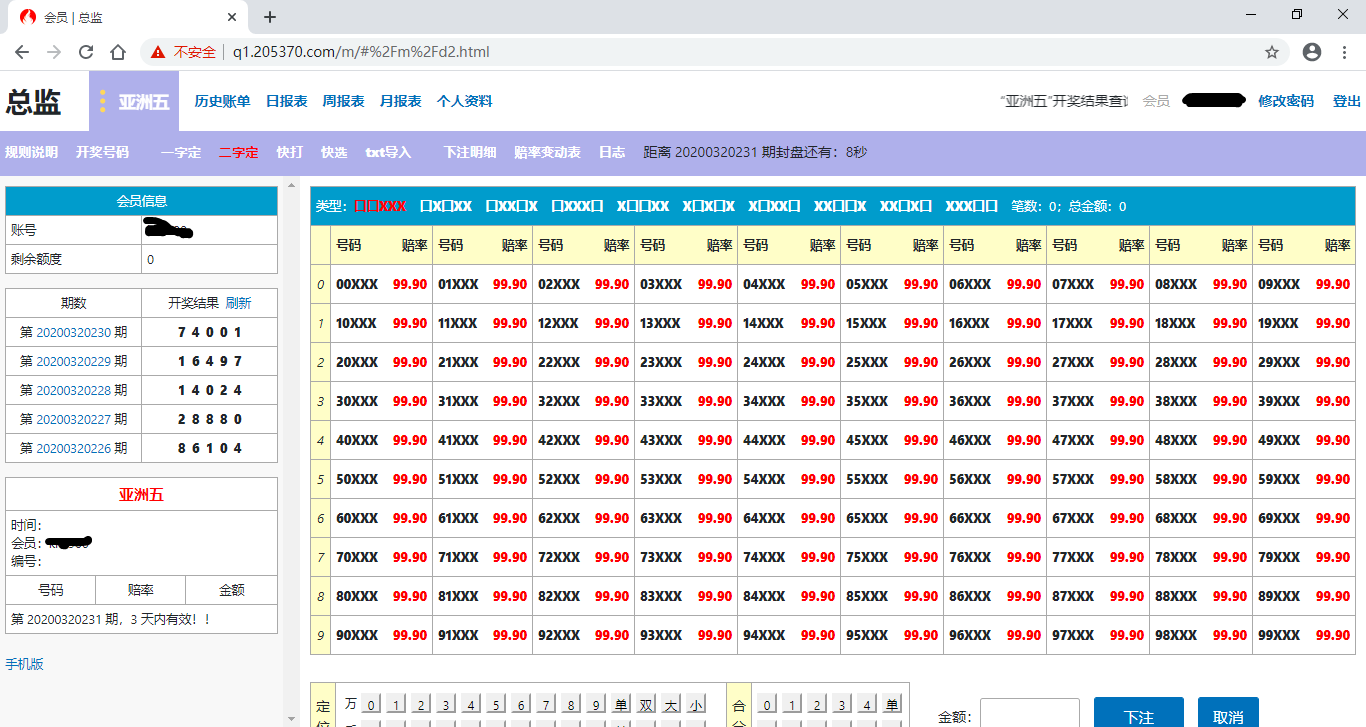
Task: Go back with the browser back arrow
Action: point(22,52)
